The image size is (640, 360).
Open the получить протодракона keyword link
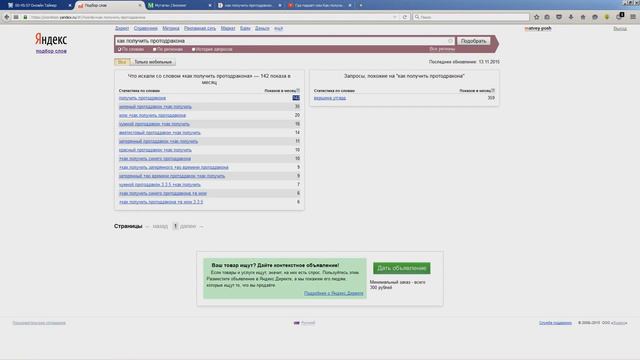click(x=142, y=98)
